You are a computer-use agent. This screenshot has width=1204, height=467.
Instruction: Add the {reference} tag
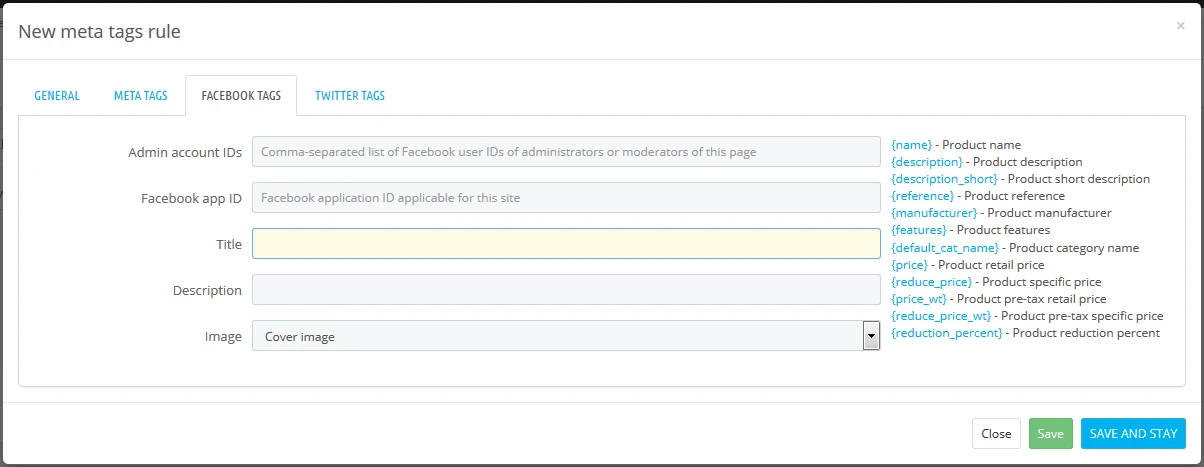(x=922, y=196)
